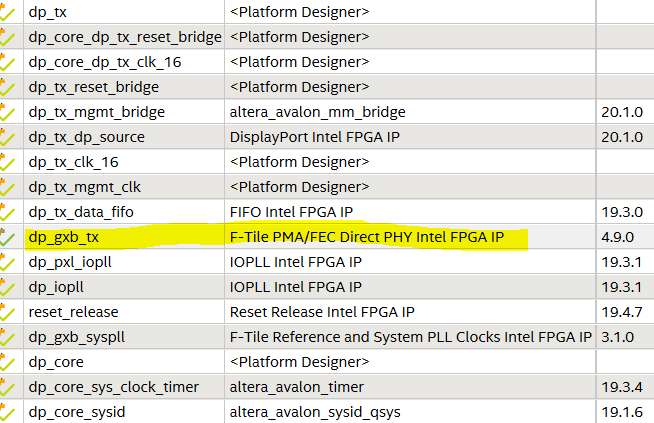This screenshot has width=654, height=423.
Task: Click the check icon beside dp_pxl_iopll
Action: click(8, 262)
